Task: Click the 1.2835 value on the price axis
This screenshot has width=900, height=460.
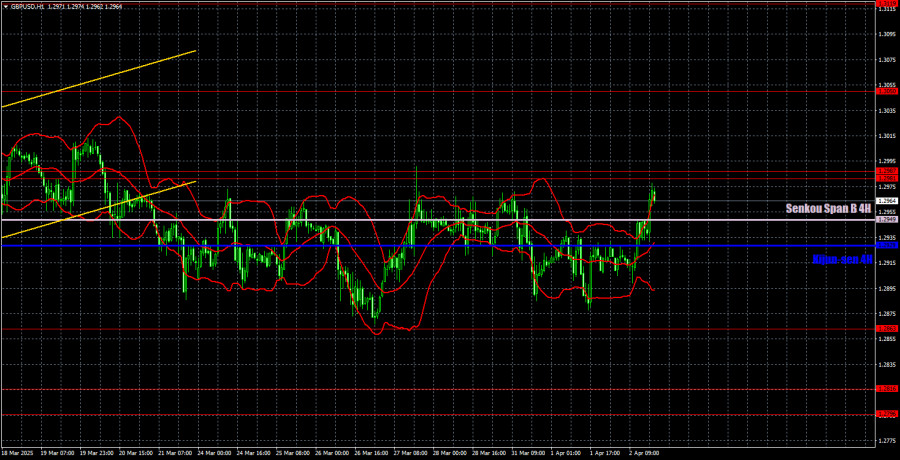Action: point(887,365)
